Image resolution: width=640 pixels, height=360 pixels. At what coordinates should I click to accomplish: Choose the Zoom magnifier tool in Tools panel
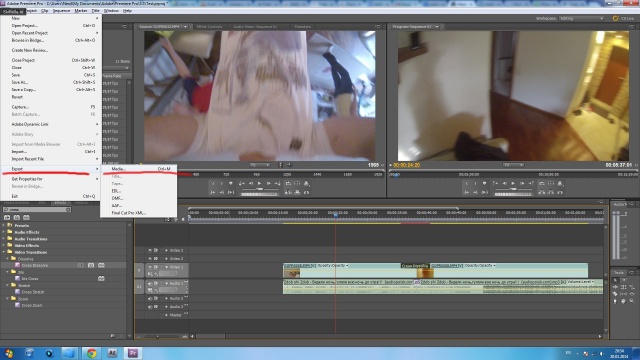(x=631, y=301)
